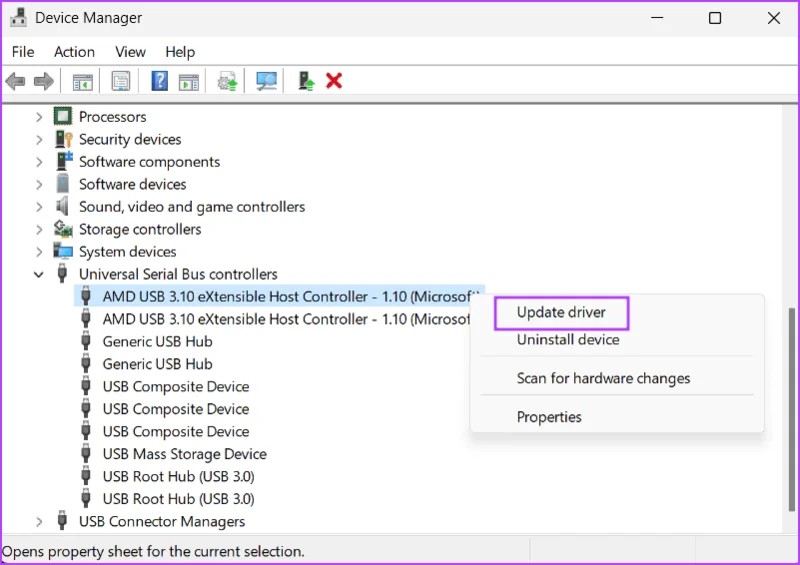Expand the System devices category
The width and height of the screenshot is (800, 565).
click(x=39, y=252)
